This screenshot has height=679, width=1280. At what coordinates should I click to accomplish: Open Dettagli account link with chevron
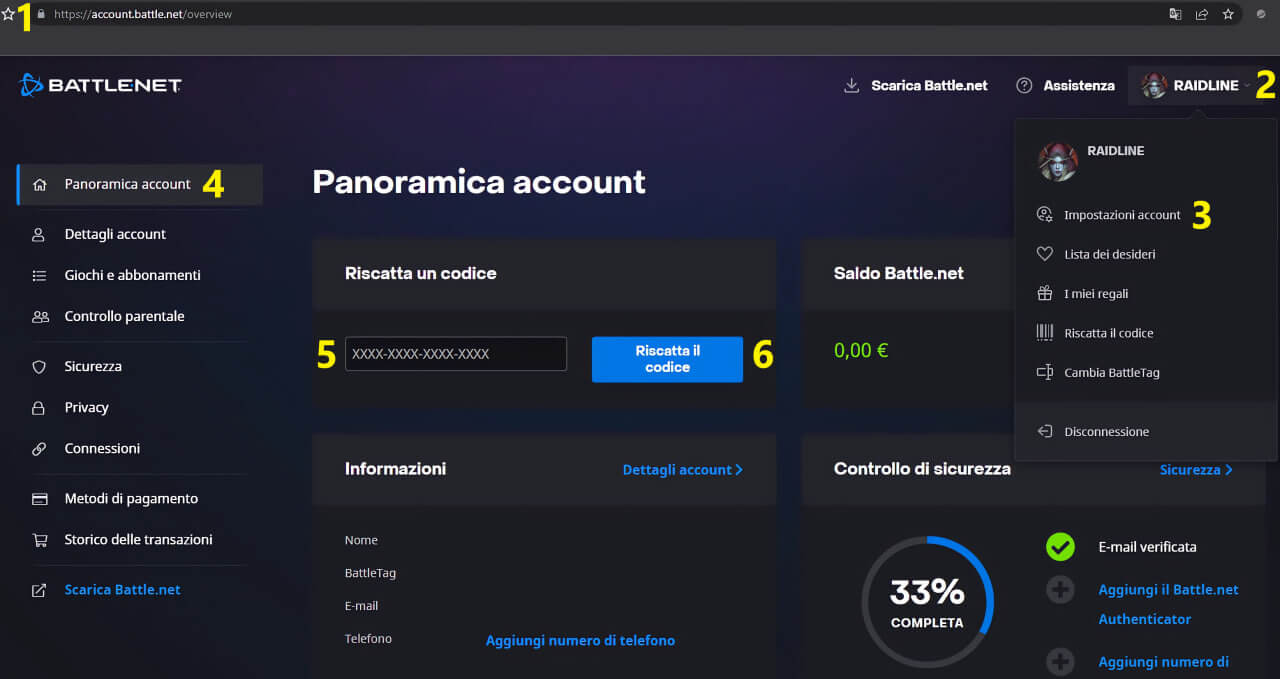682,469
